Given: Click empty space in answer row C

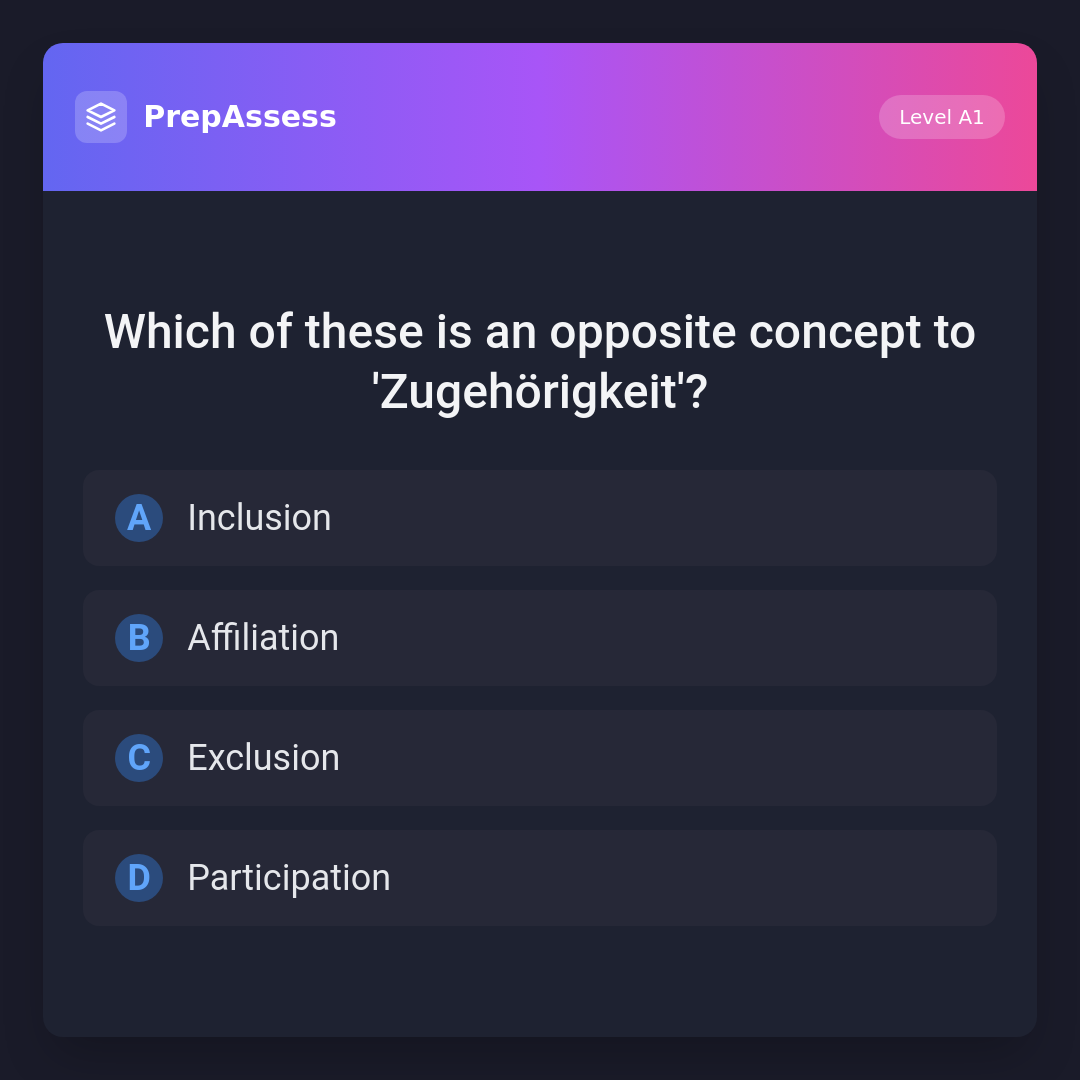Looking at the screenshot, I should 700,758.
